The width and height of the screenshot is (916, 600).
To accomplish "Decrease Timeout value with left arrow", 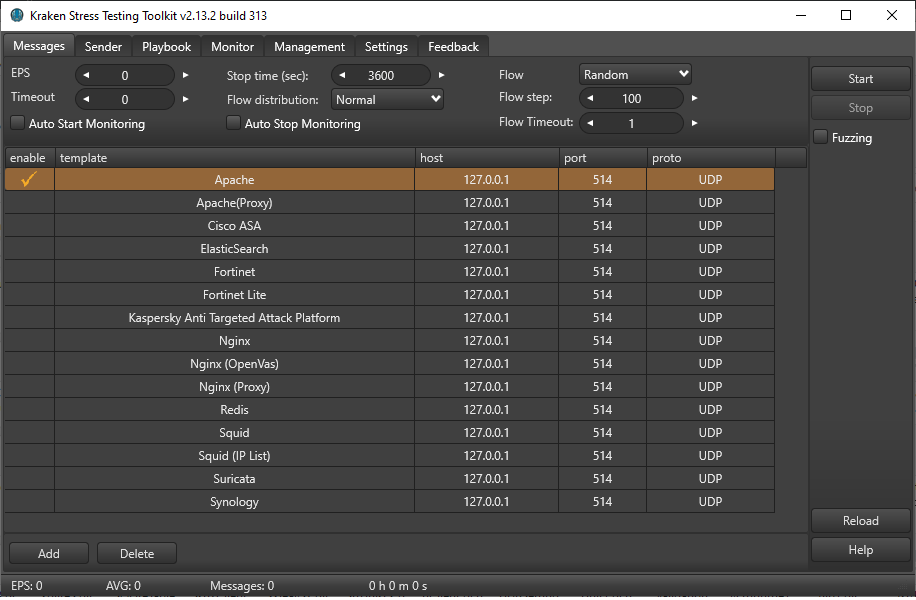I will pos(85,99).
